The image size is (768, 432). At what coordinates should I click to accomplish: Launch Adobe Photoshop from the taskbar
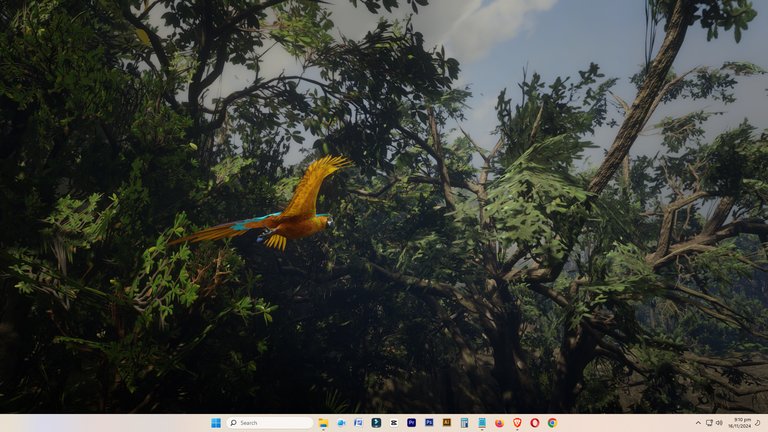point(429,423)
